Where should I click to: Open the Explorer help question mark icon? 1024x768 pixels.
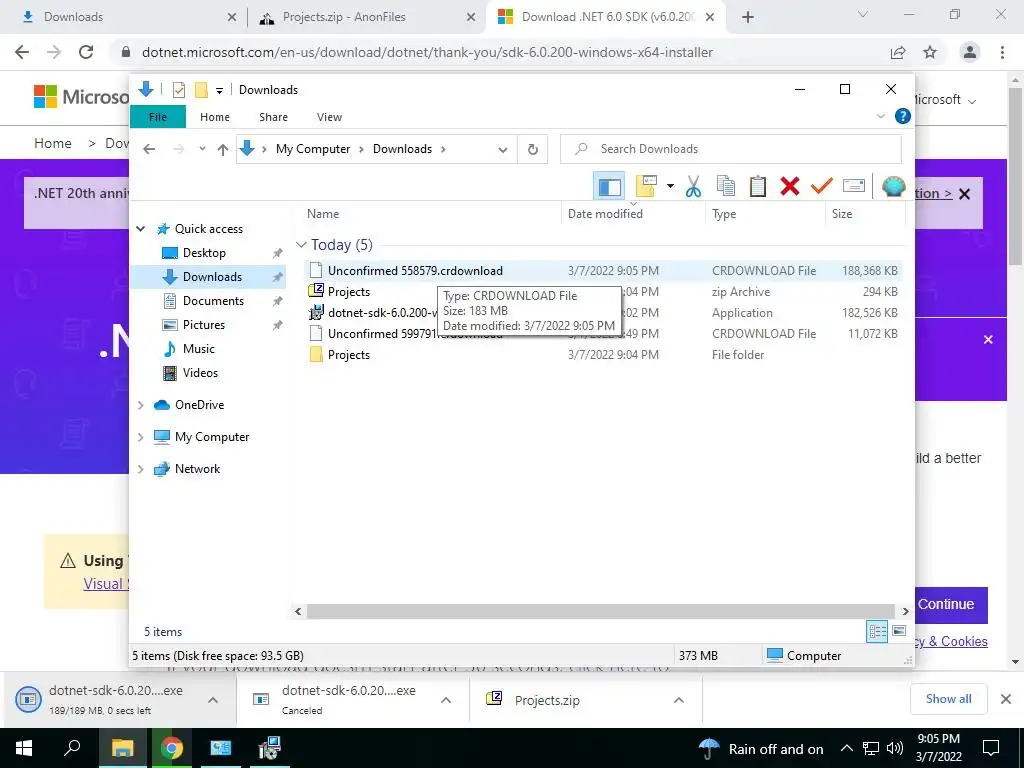coord(903,116)
